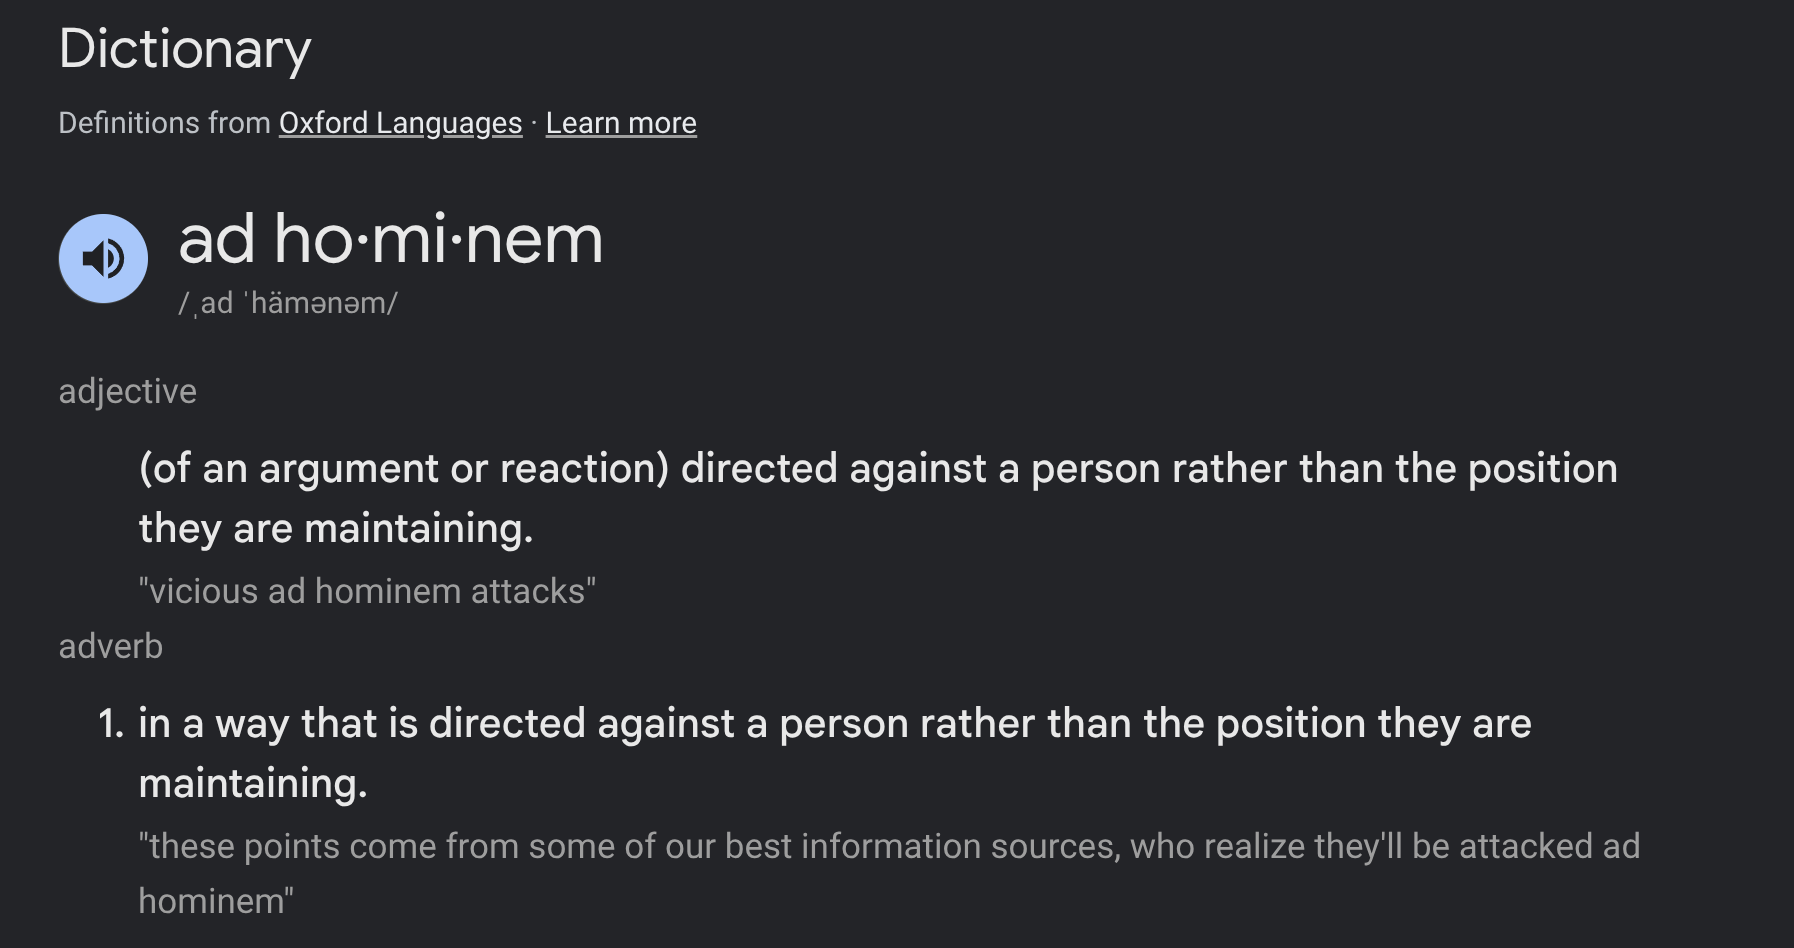The height and width of the screenshot is (948, 1794).
Task: Click "attacked ad" in the last example sentence
Action: tap(1549, 846)
